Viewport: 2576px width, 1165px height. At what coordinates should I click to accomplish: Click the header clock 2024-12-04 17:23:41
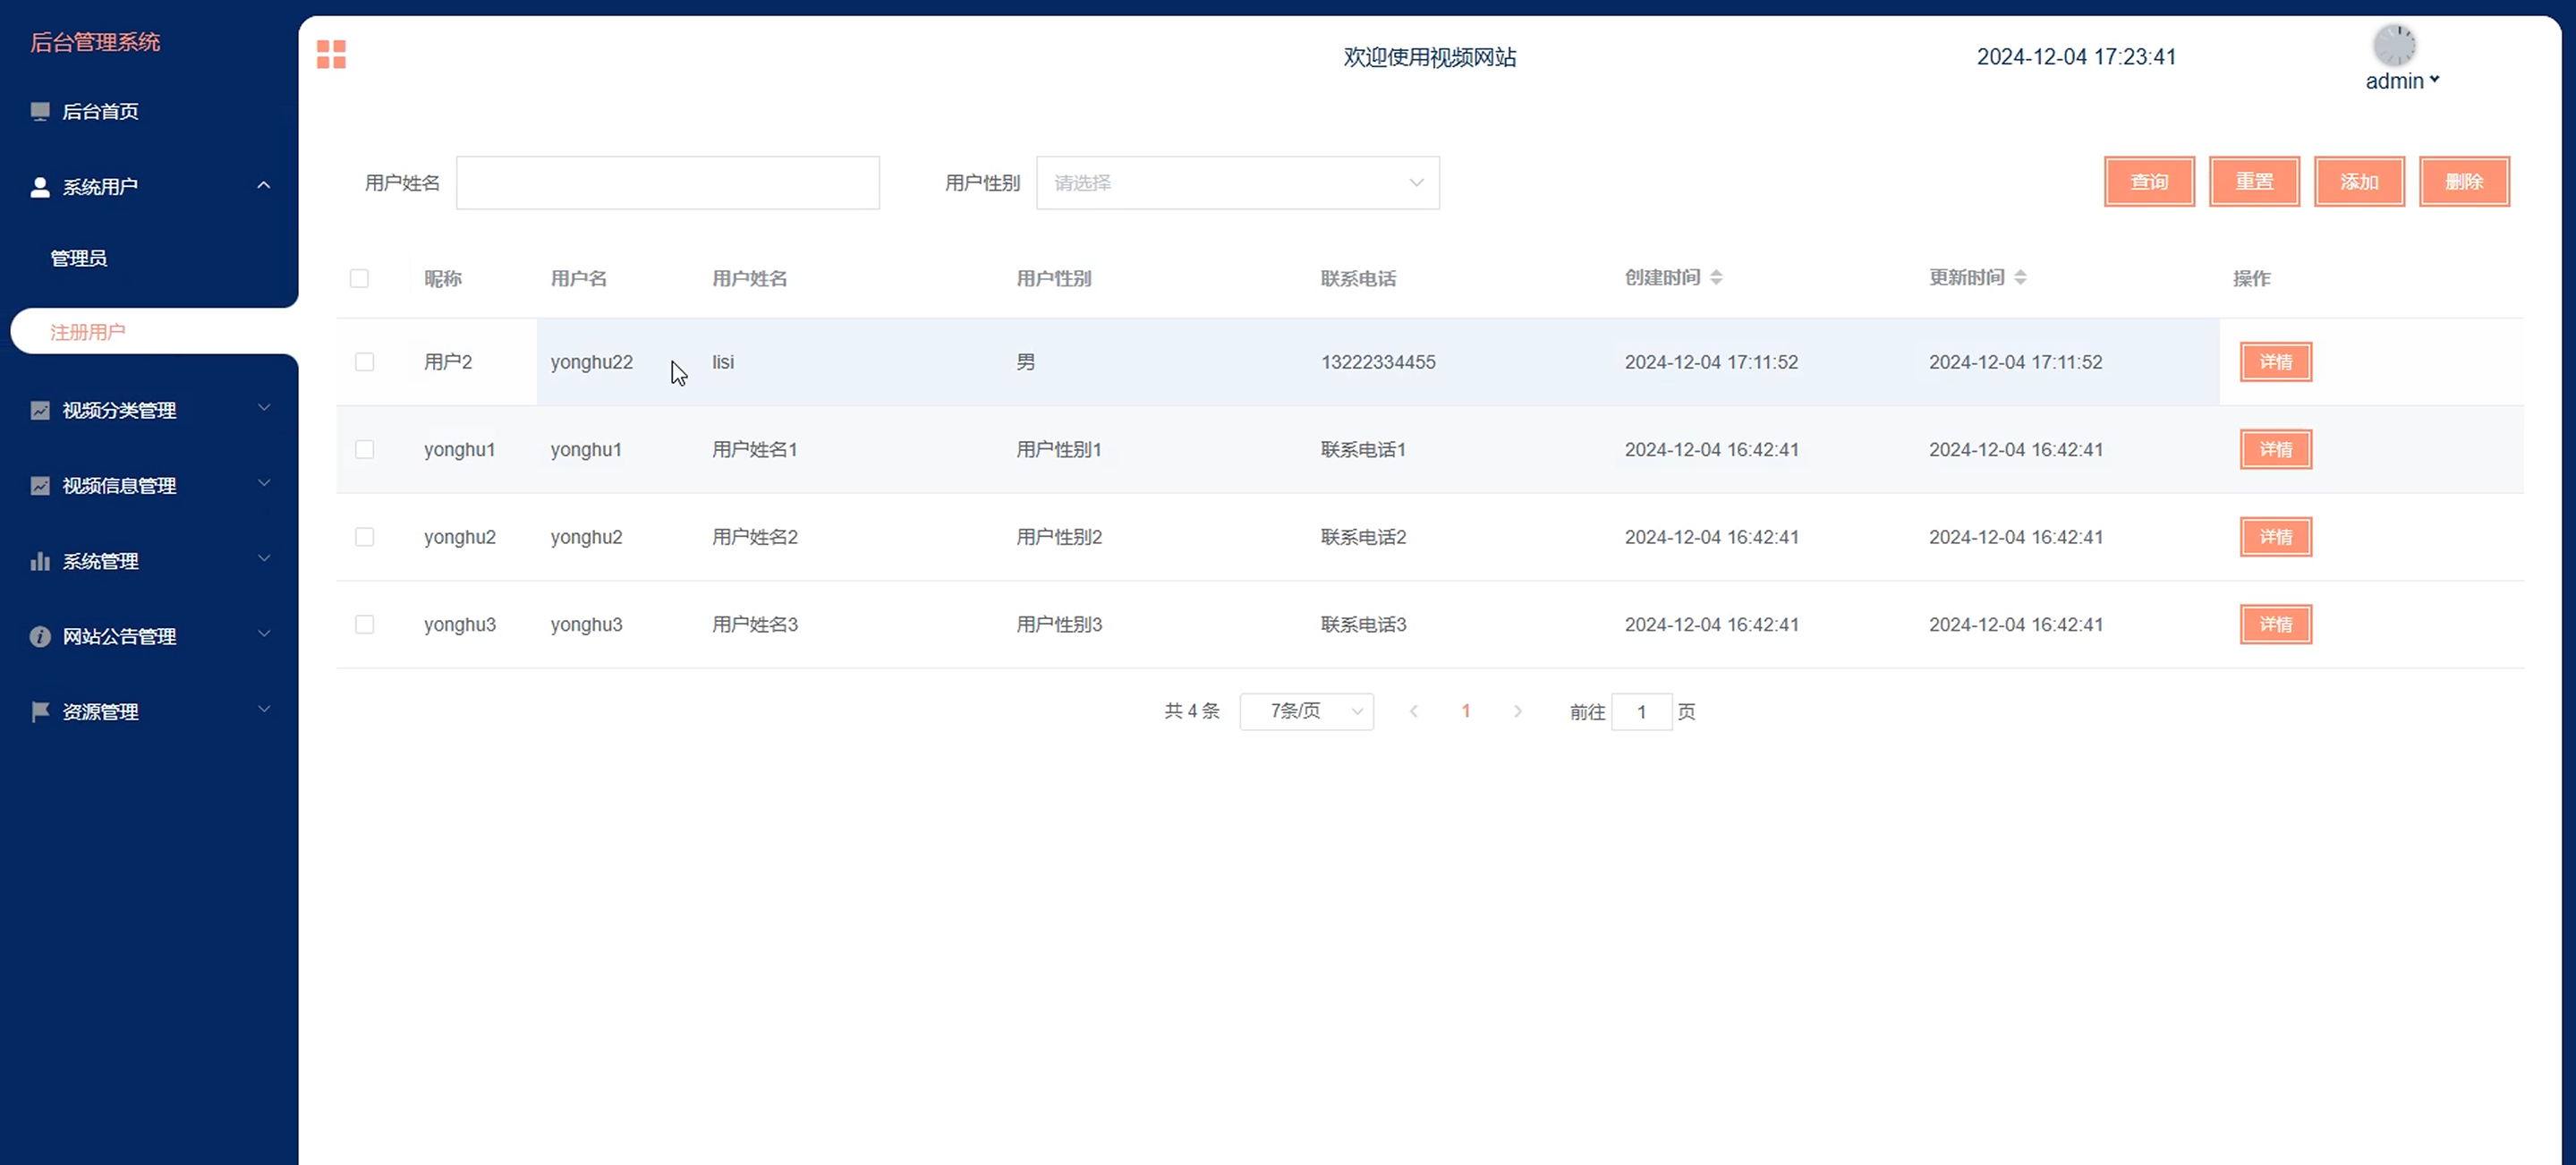2076,57
